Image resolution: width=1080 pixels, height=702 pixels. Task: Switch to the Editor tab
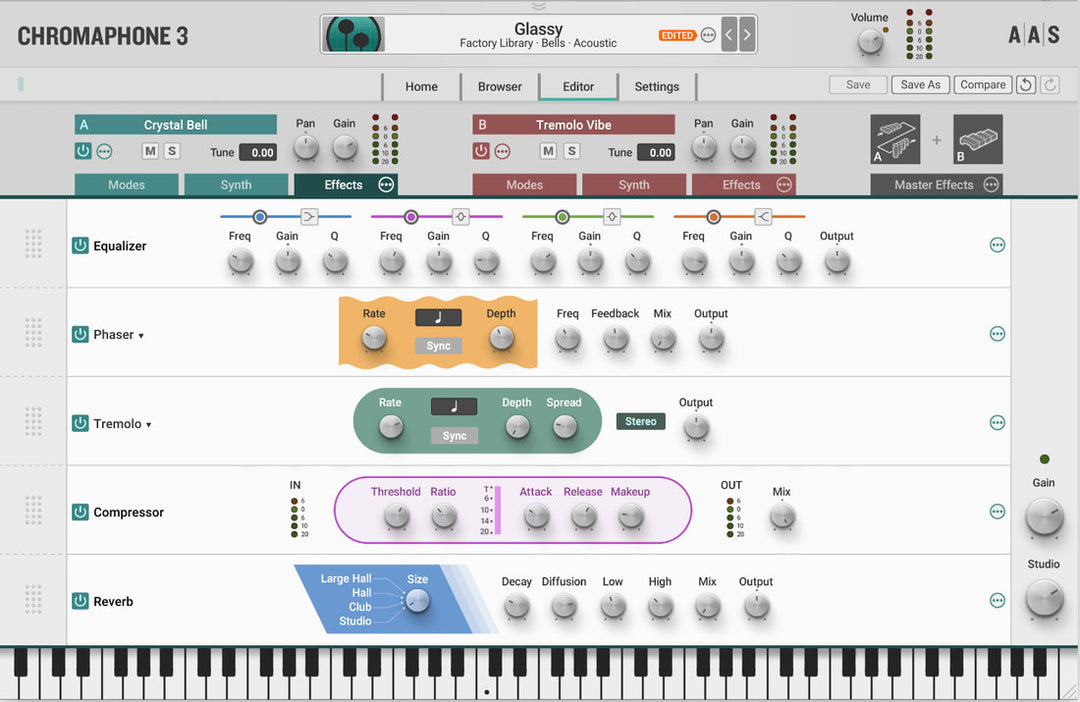579,87
